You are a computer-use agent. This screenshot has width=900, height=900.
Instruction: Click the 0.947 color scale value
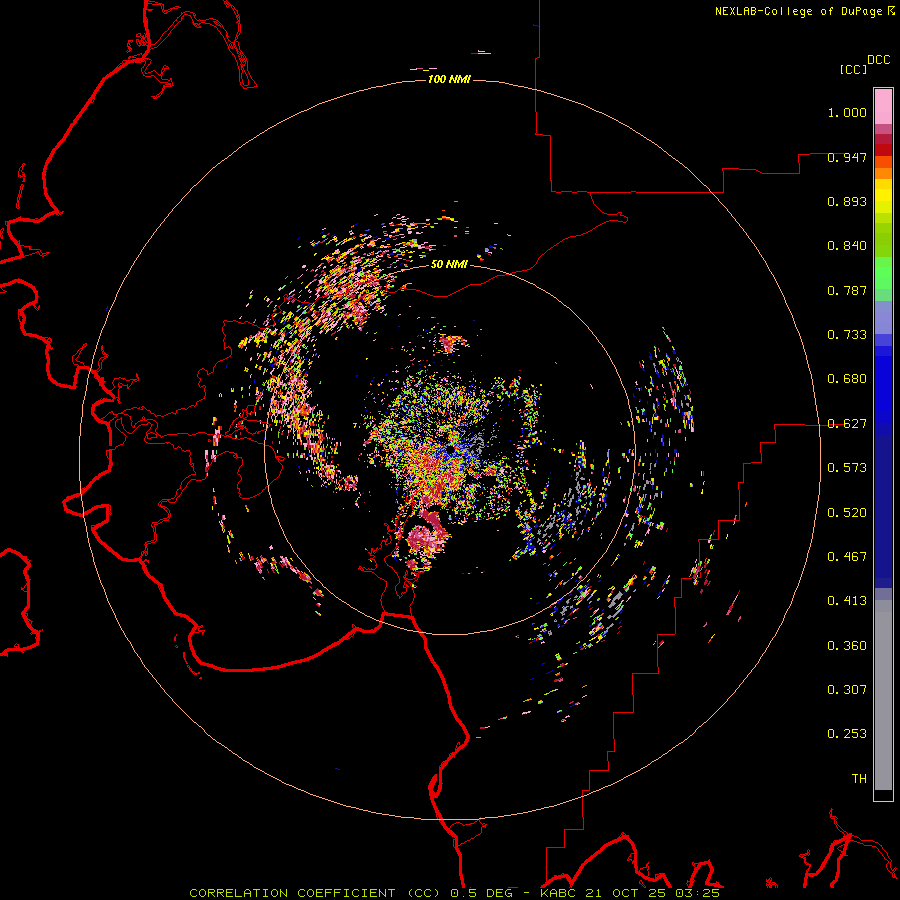click(x=847, y=157)
